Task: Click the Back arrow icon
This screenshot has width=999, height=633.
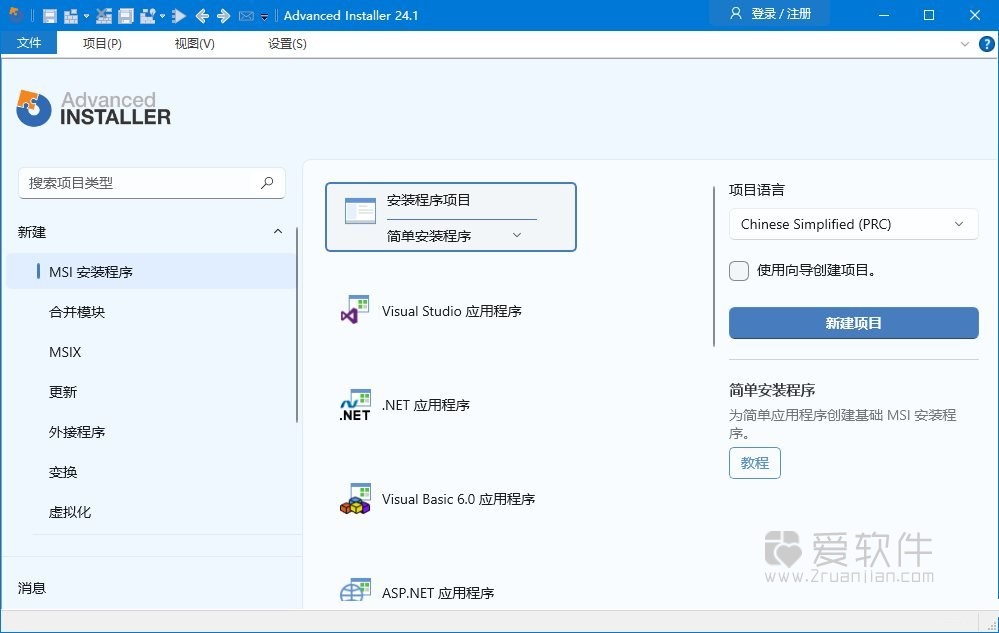Action: (202, 16)
